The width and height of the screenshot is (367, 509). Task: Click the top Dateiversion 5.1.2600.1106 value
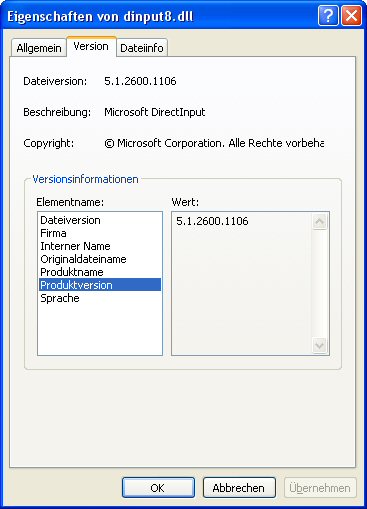(x=140, y=81)
